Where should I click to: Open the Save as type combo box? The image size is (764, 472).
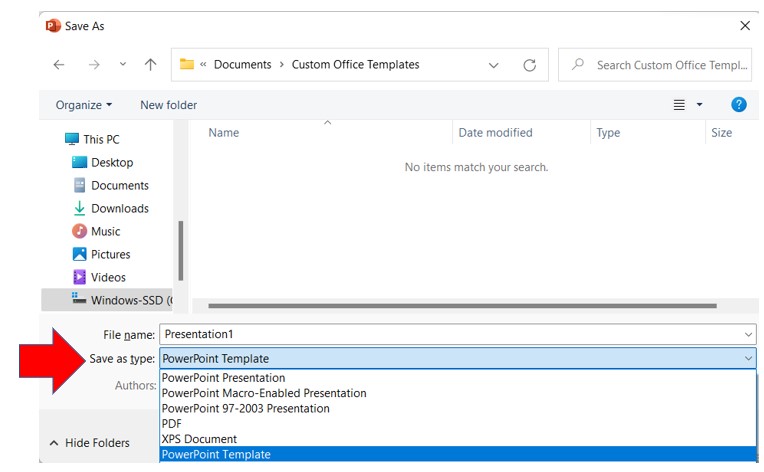click(458, 359)
